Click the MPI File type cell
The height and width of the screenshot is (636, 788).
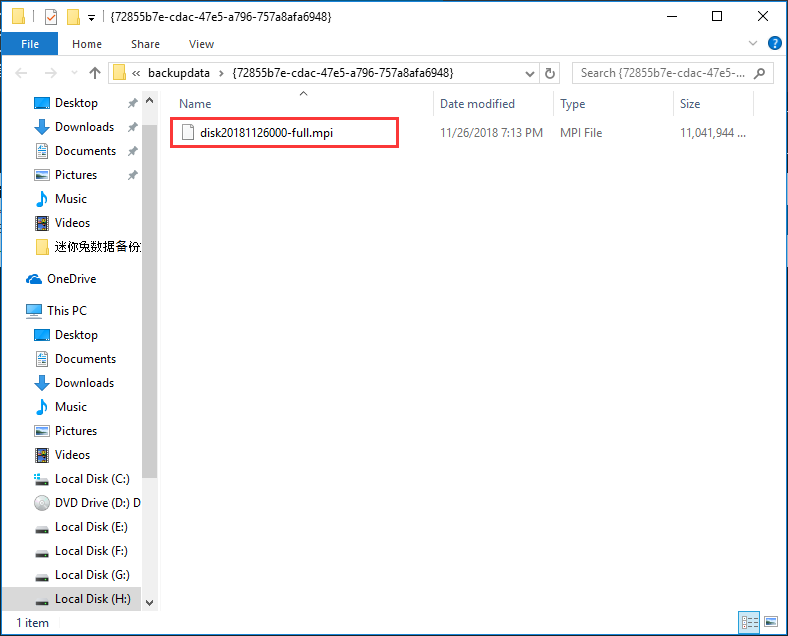(x=581, y=133)
